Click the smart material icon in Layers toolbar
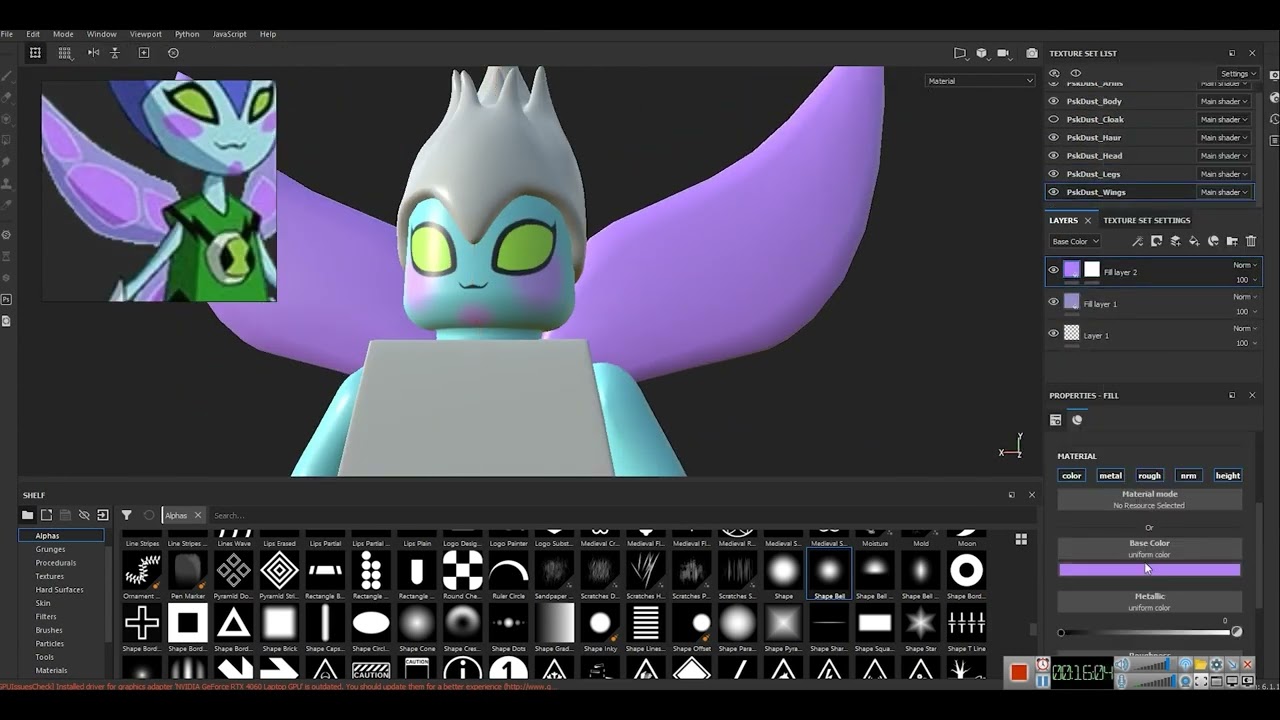The height and width of the screenshot is (720, 1280). click(x=1214, y=241)
